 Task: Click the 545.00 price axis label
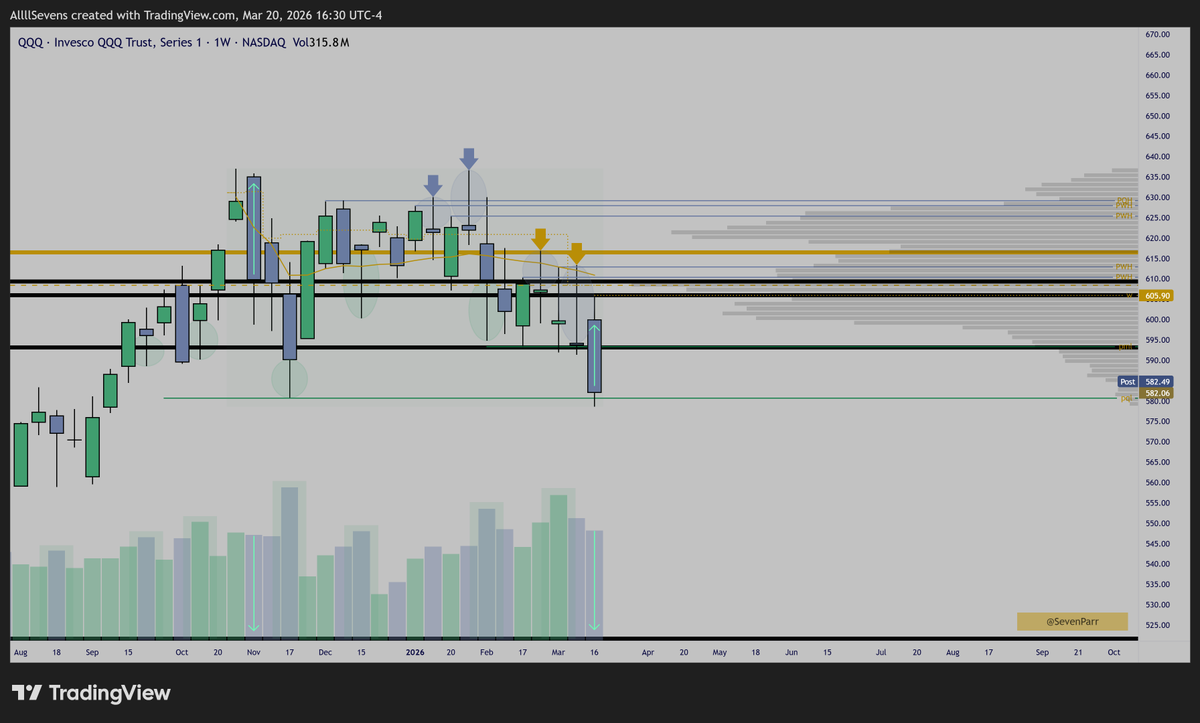pos(1158,544)
